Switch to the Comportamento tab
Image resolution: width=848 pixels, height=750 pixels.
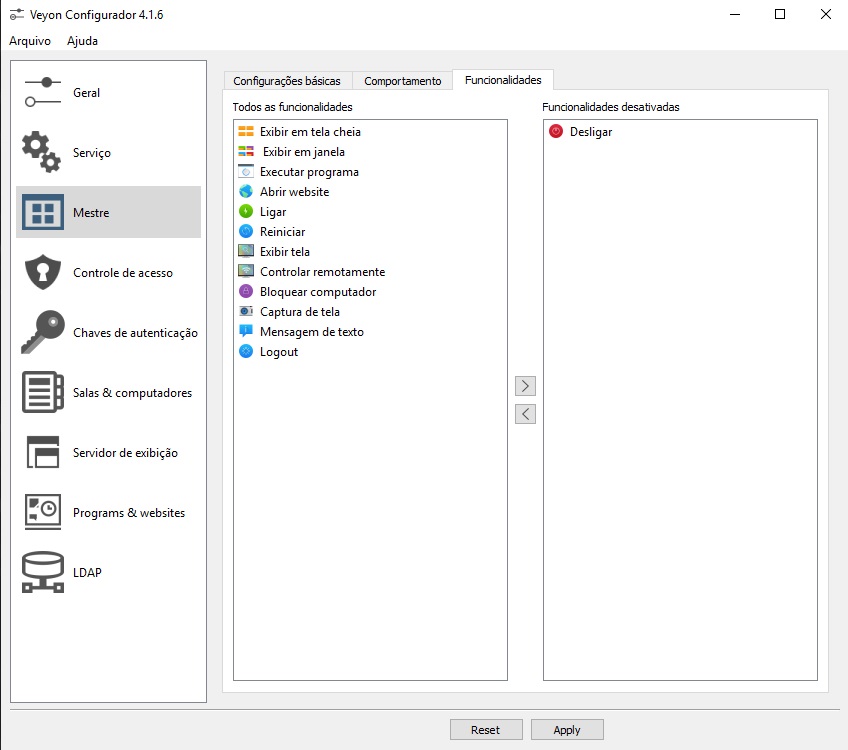pos(402,81)
